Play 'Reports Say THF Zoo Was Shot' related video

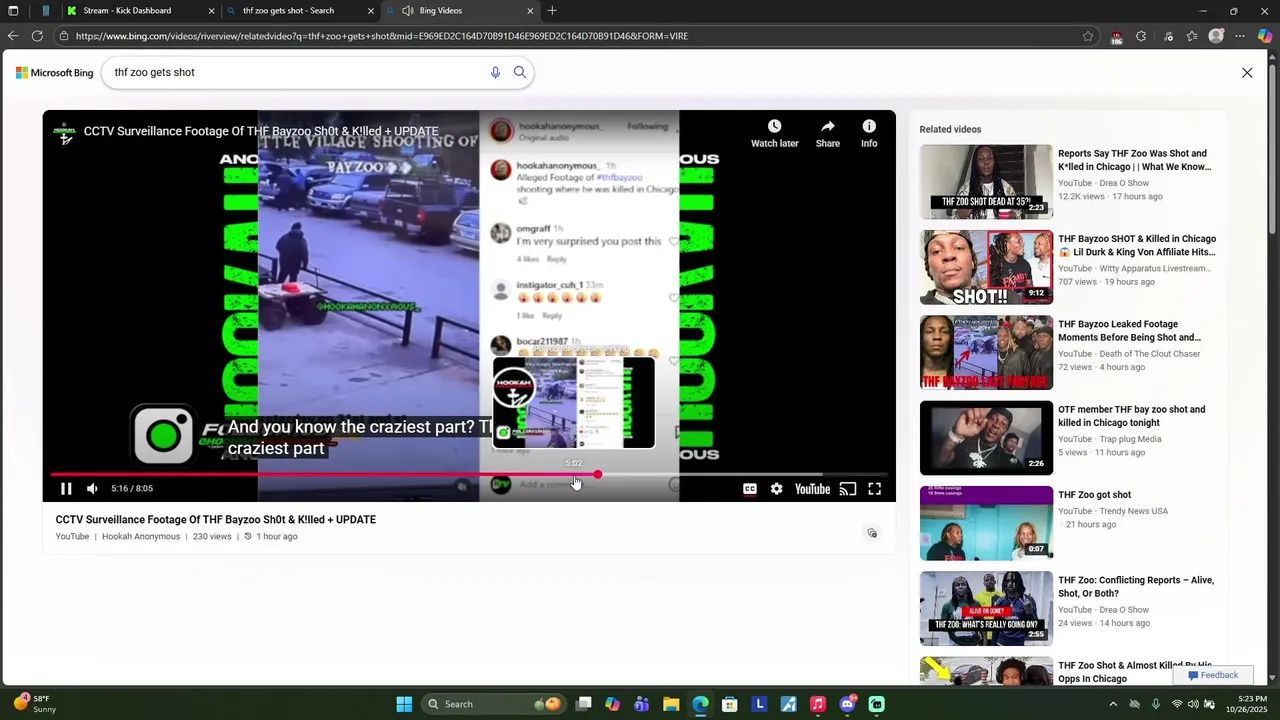coord(986,182)
